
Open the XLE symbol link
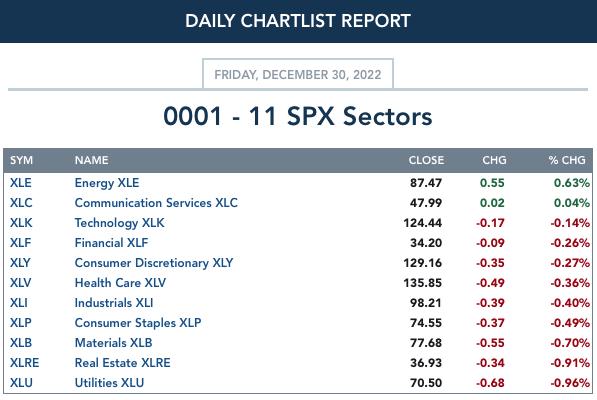coord(21,183)
